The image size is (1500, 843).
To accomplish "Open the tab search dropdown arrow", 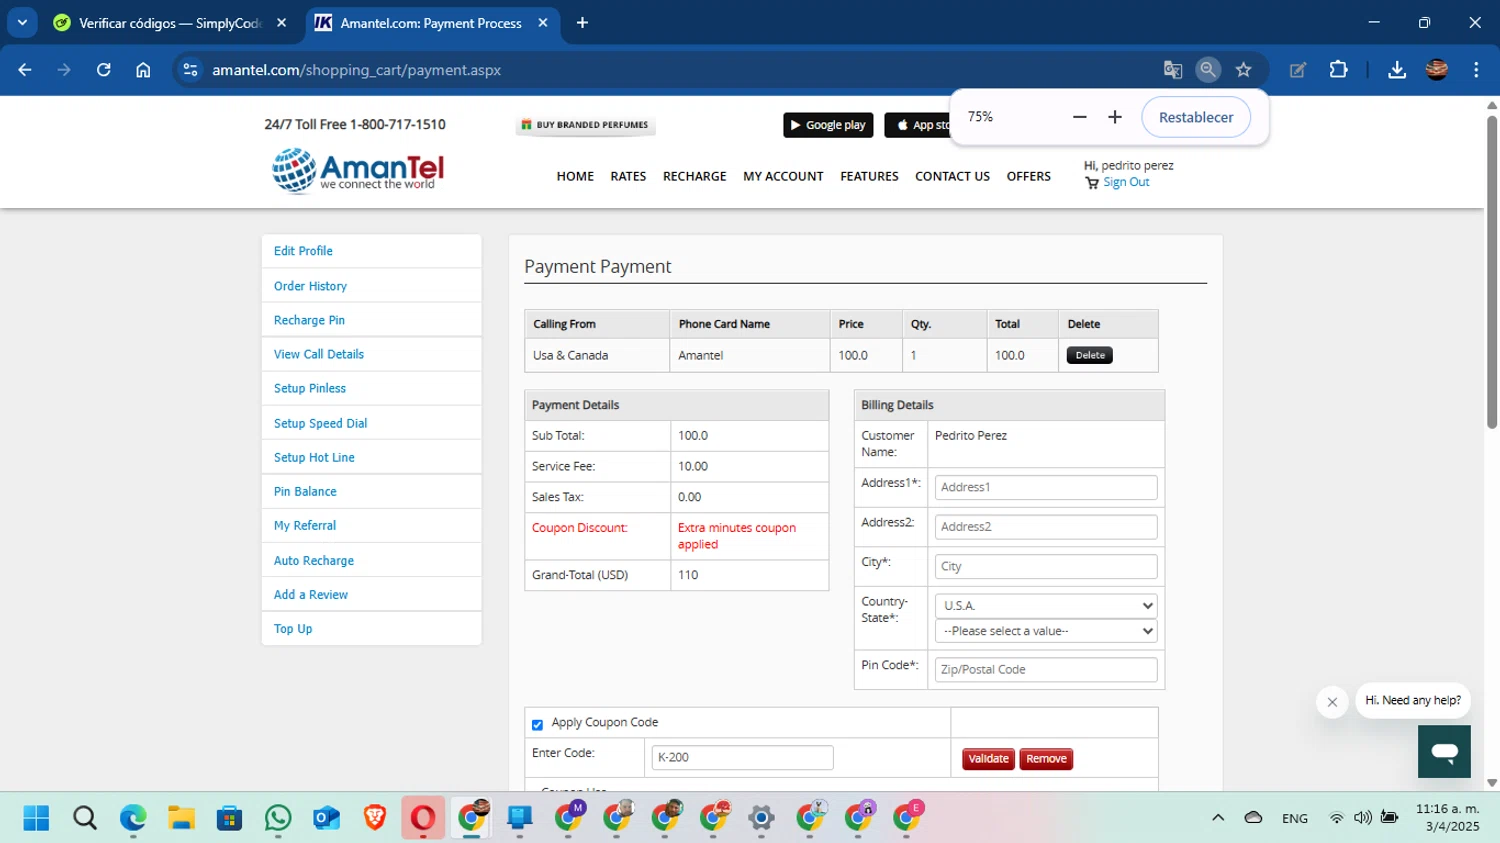I will [x=22, y=22].
